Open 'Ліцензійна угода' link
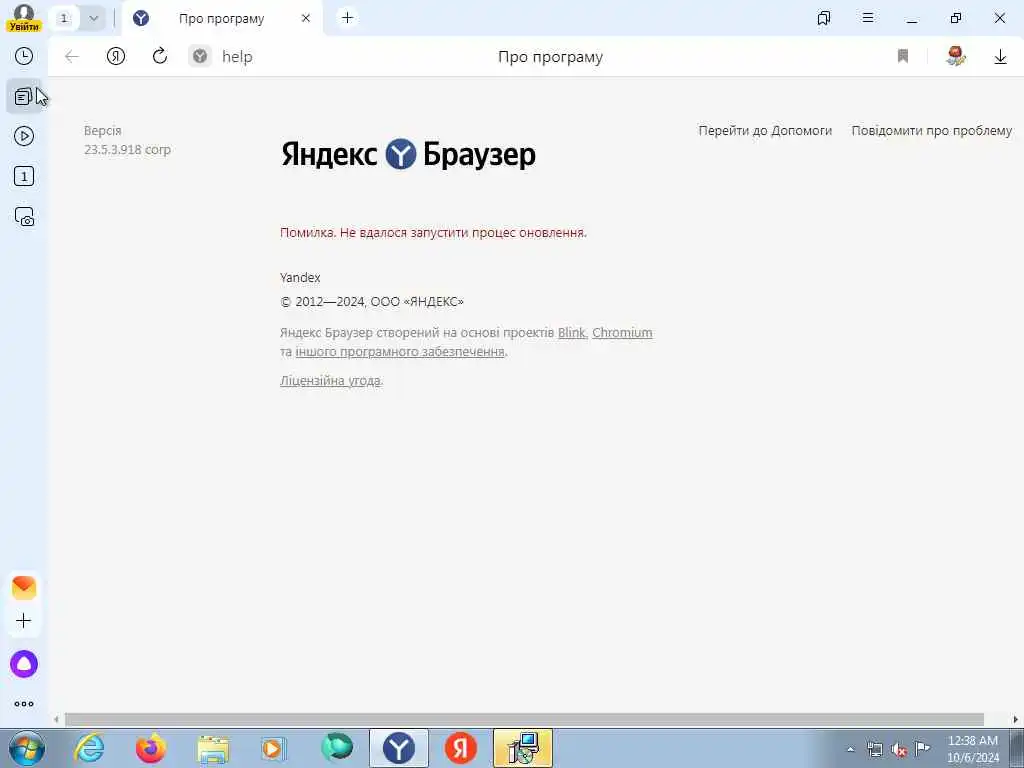1024x768 pixels. coord(330,381)
